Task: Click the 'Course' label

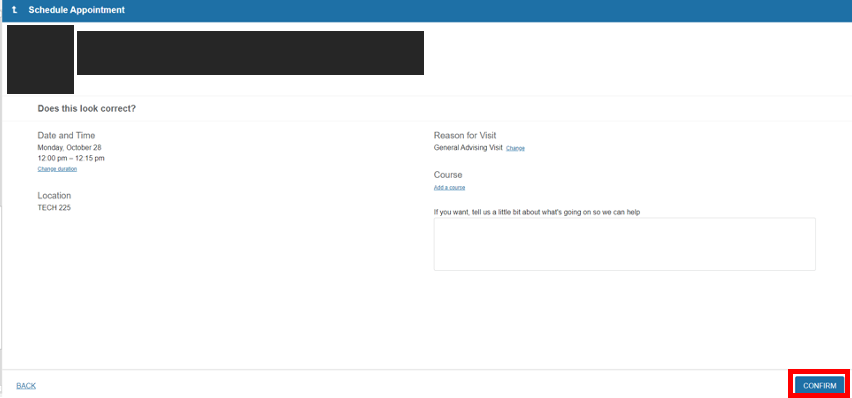Action: pyautogui.click(x=448, y=175)
